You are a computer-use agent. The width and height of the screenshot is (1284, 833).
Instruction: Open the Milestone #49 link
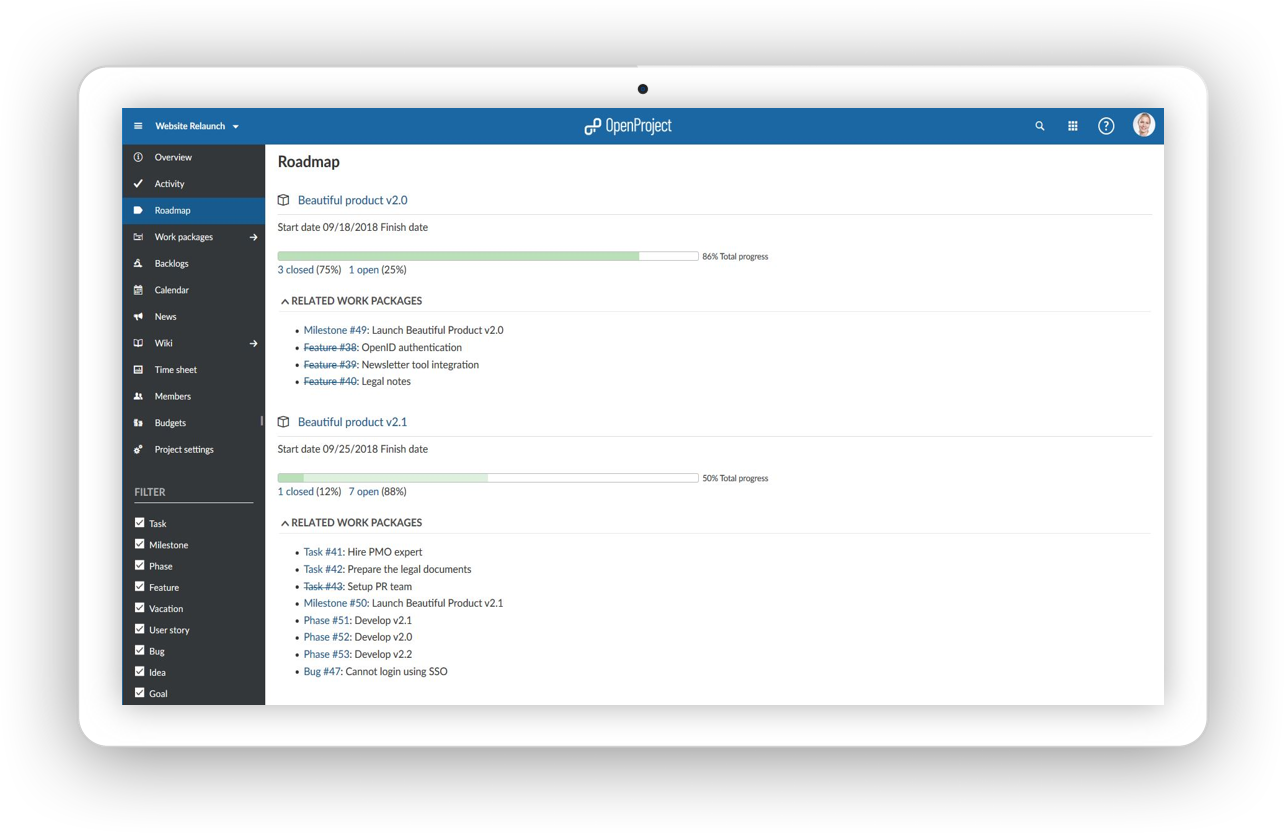coord(336,330)
